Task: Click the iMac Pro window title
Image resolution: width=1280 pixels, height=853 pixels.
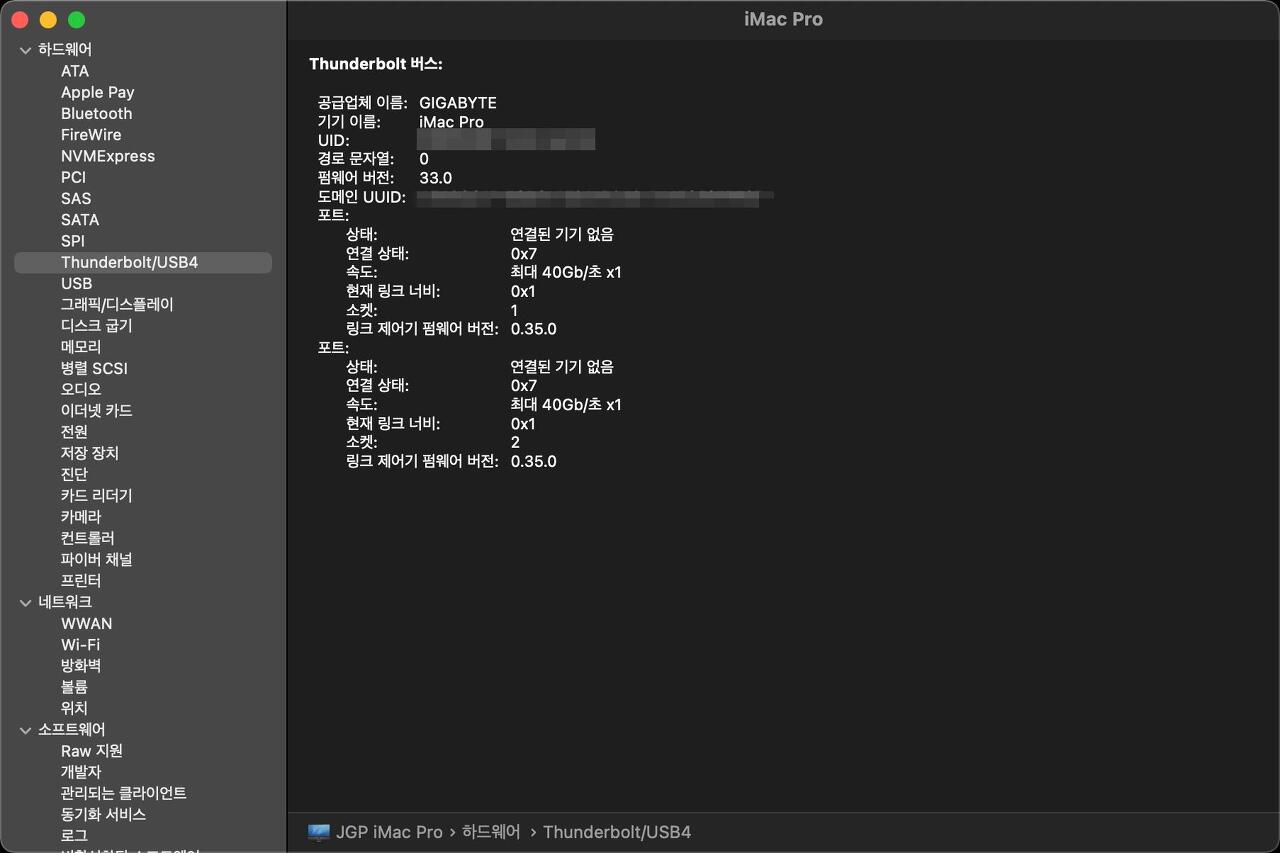Action: 784,19
